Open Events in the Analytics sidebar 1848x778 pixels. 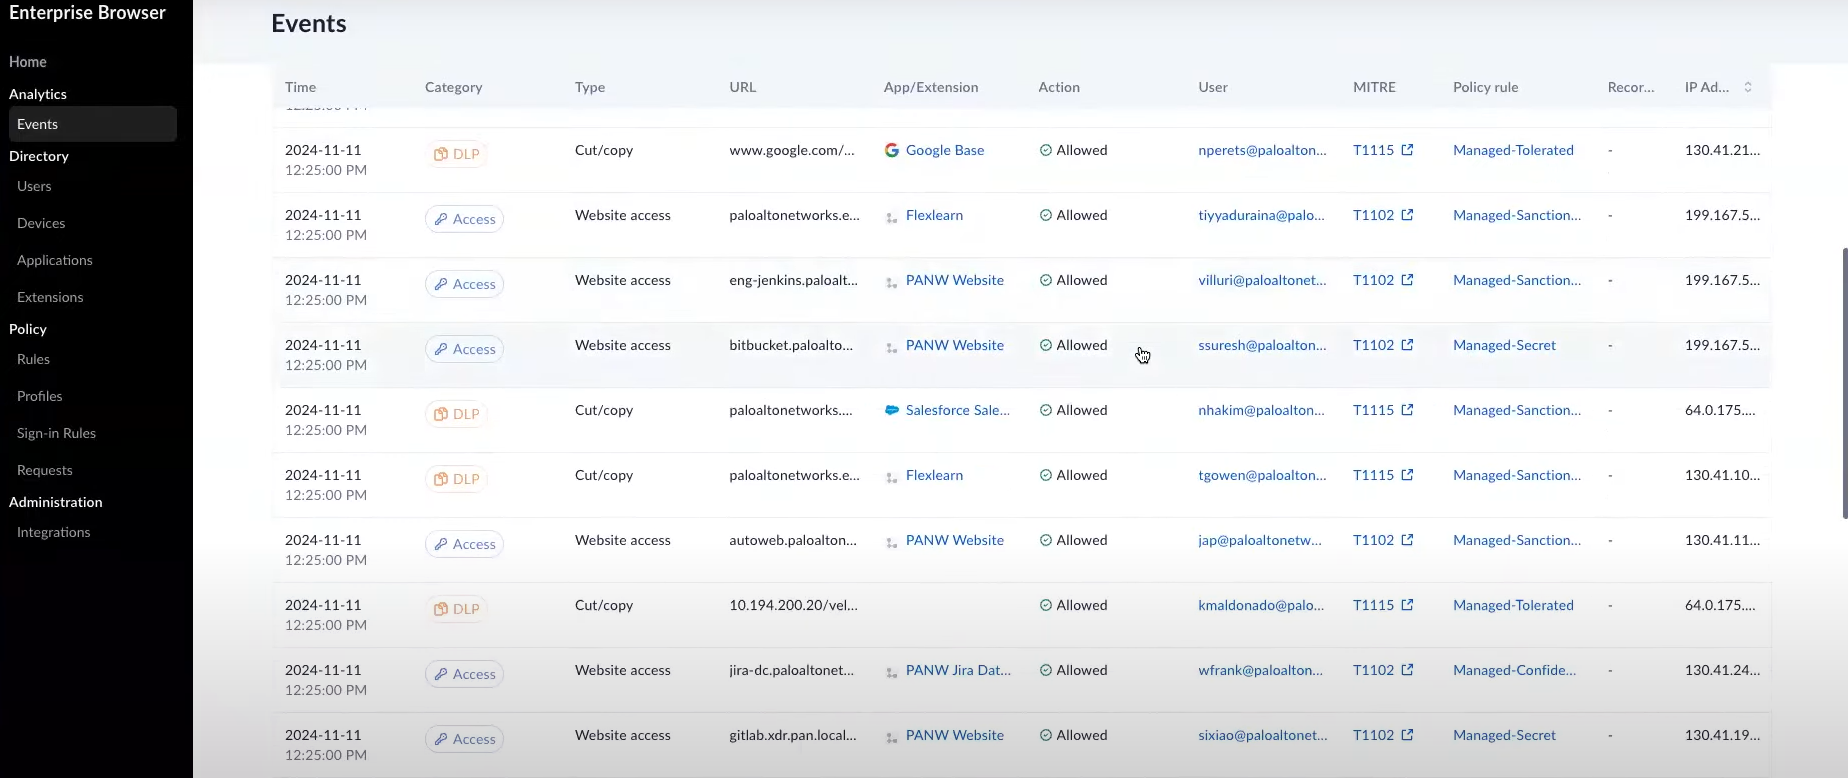coord(38,124)
